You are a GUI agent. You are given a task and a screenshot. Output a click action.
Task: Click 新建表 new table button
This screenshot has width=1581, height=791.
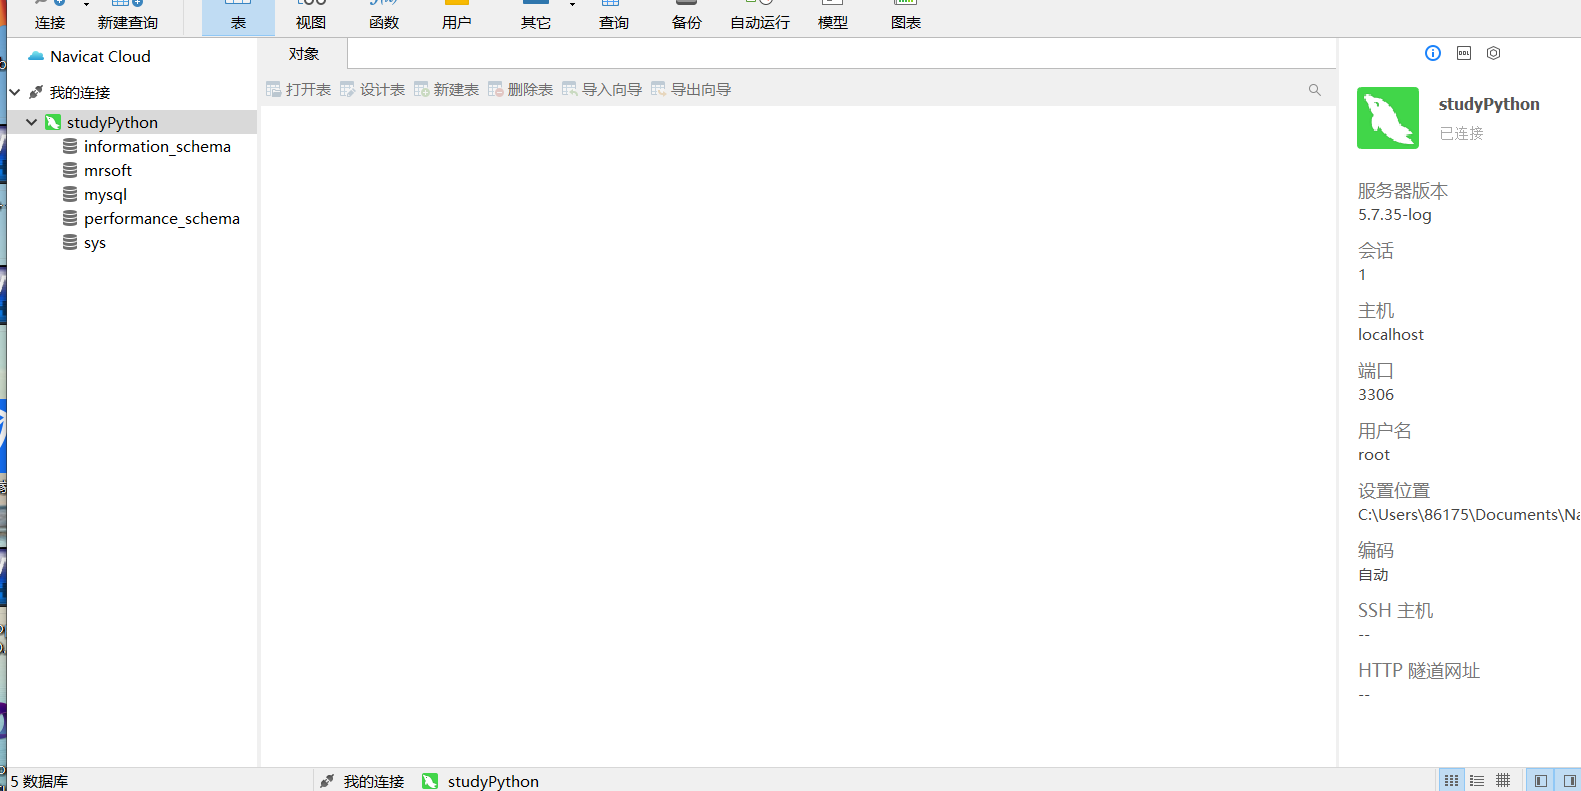coord(446,90)
